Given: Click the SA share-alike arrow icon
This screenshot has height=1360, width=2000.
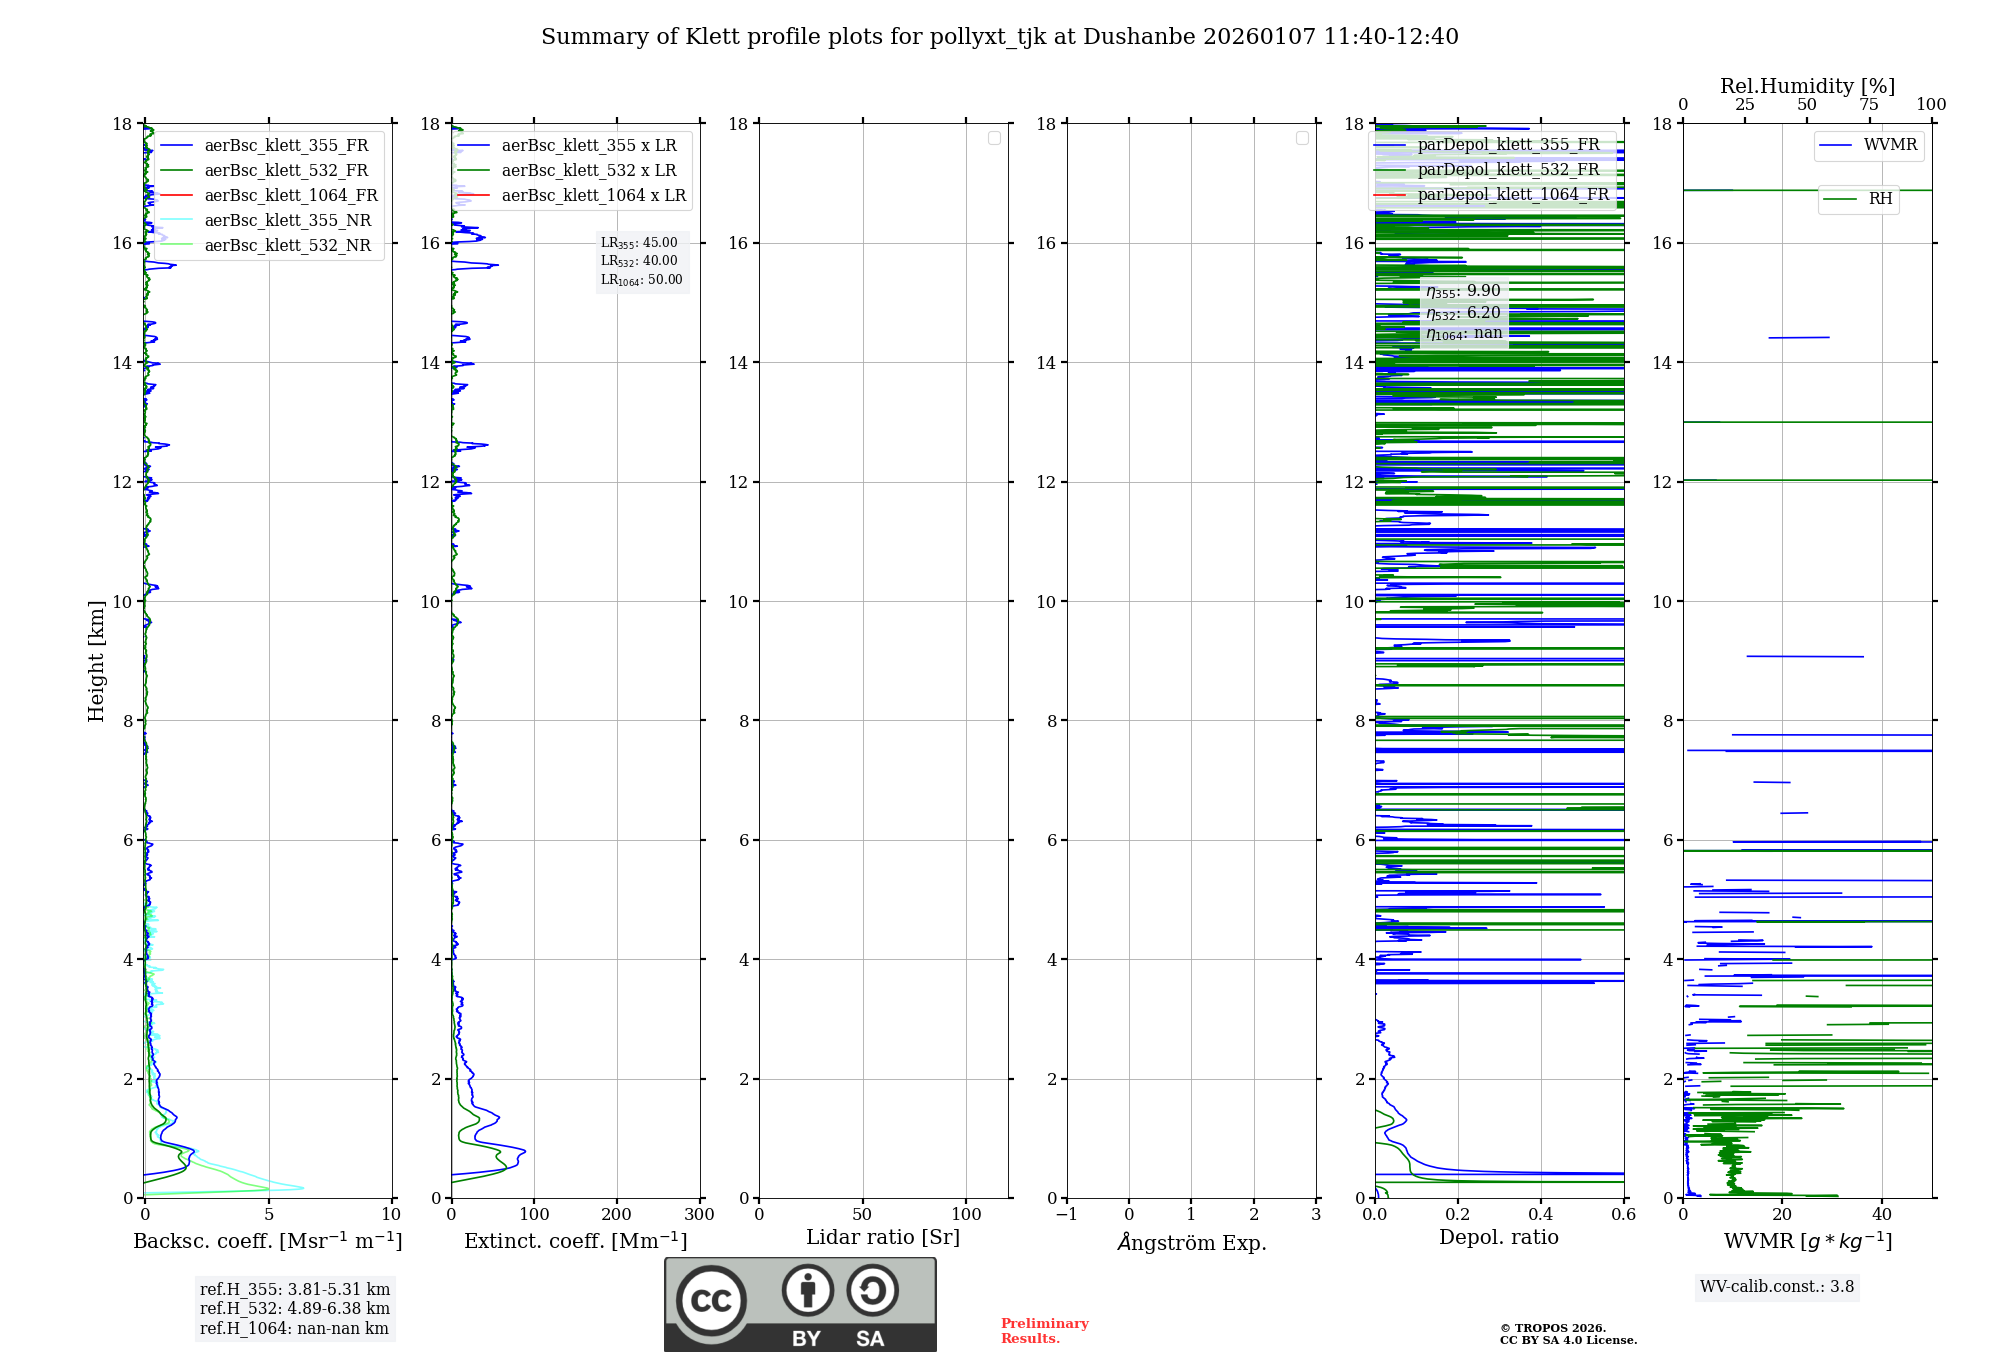Looking at the screenshot, I should 872,1290.
